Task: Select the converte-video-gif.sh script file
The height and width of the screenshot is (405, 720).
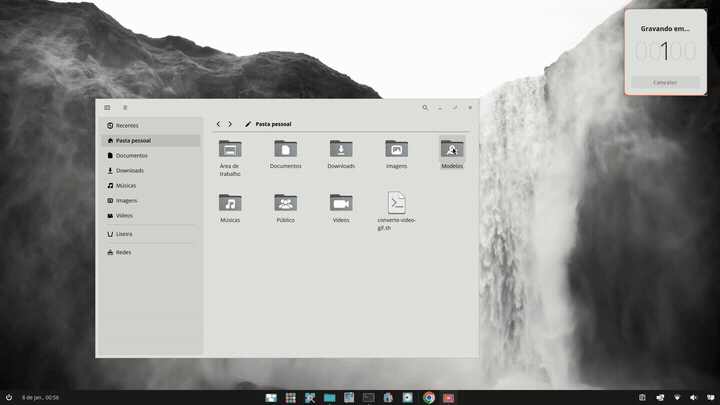Action: coord(396,203)
